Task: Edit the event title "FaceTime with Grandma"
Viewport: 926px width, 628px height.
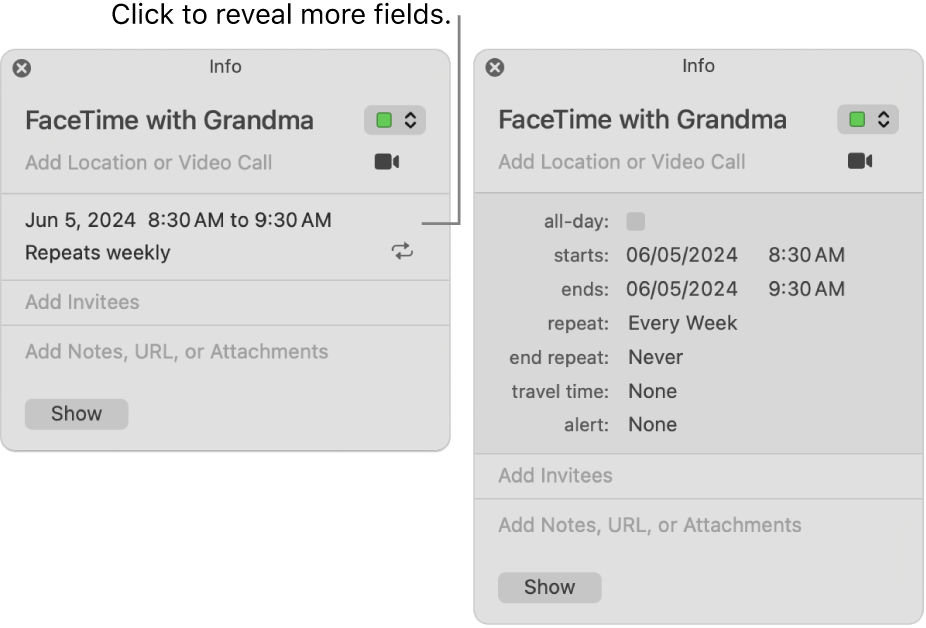Action: click(169, 120)
